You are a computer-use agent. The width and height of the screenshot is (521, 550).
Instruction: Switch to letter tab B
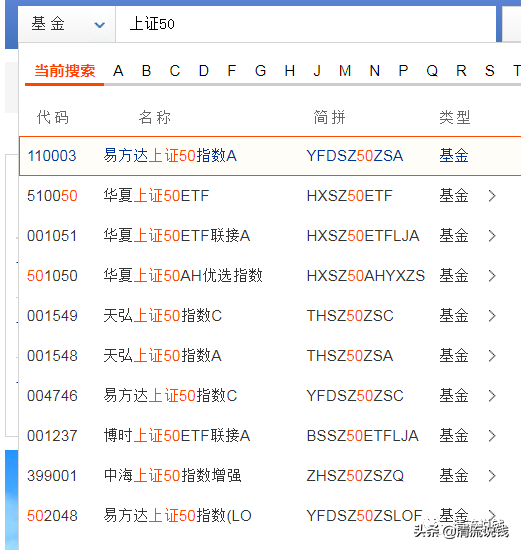pos(147,71)
